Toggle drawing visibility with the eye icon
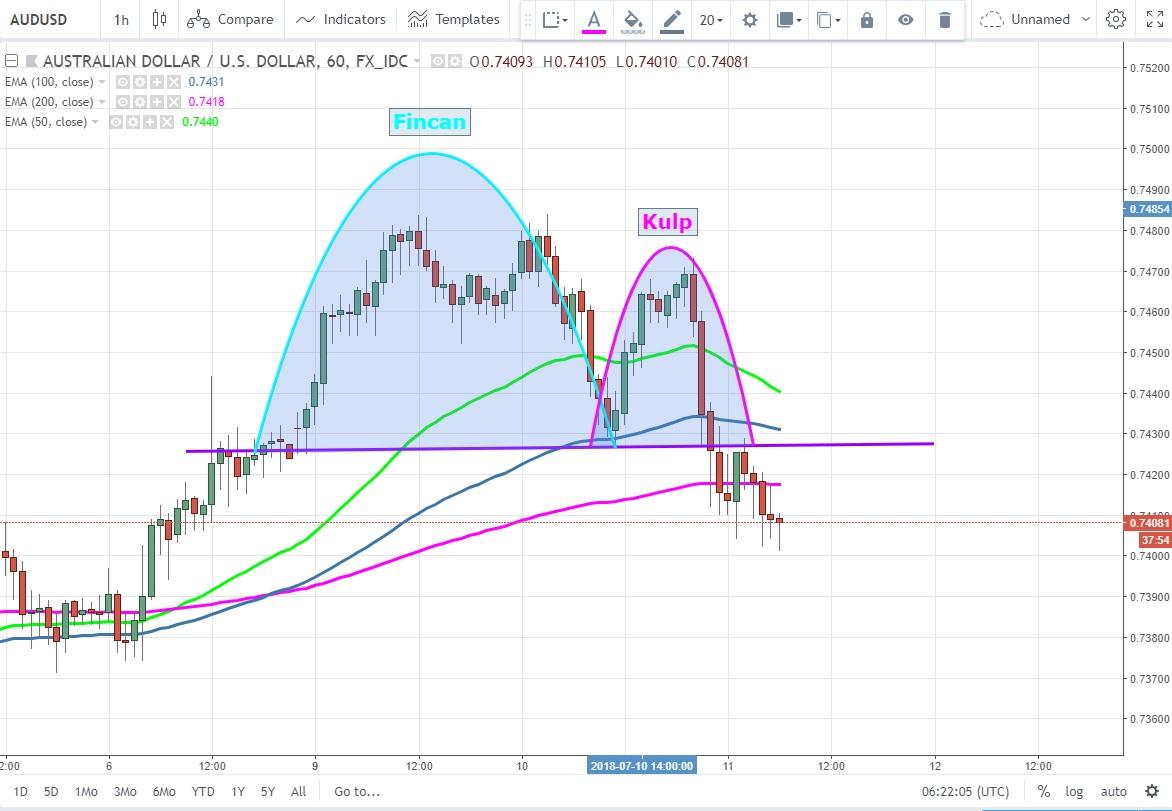Viewport: 1172px width, 811px height. pos(905,19)
